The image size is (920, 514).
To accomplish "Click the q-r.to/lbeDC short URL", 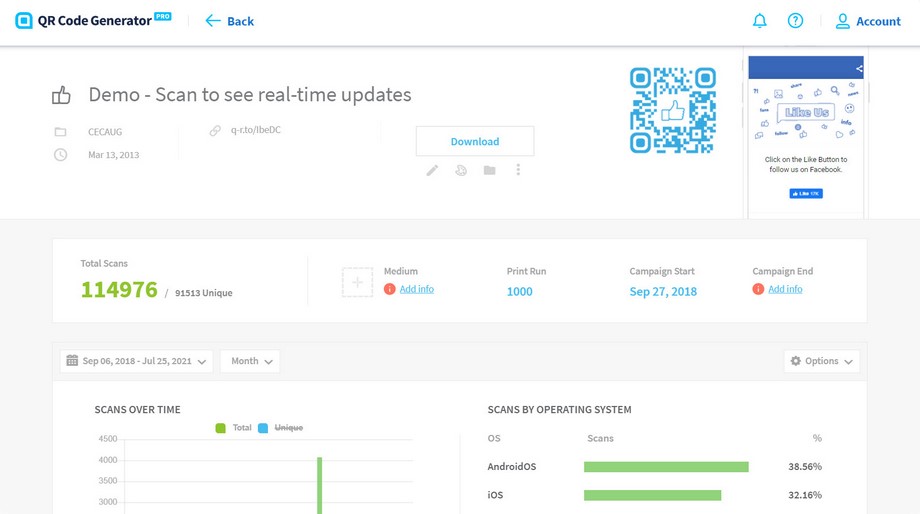I will [256, 130].
